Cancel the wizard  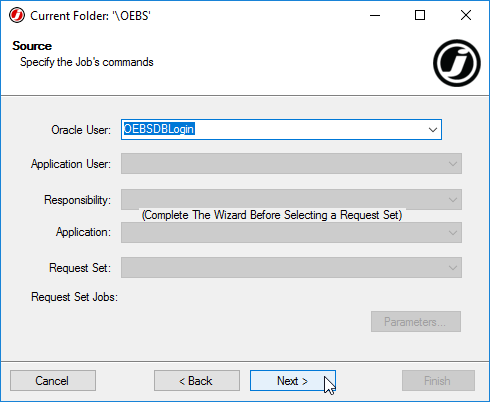[53, 380]
